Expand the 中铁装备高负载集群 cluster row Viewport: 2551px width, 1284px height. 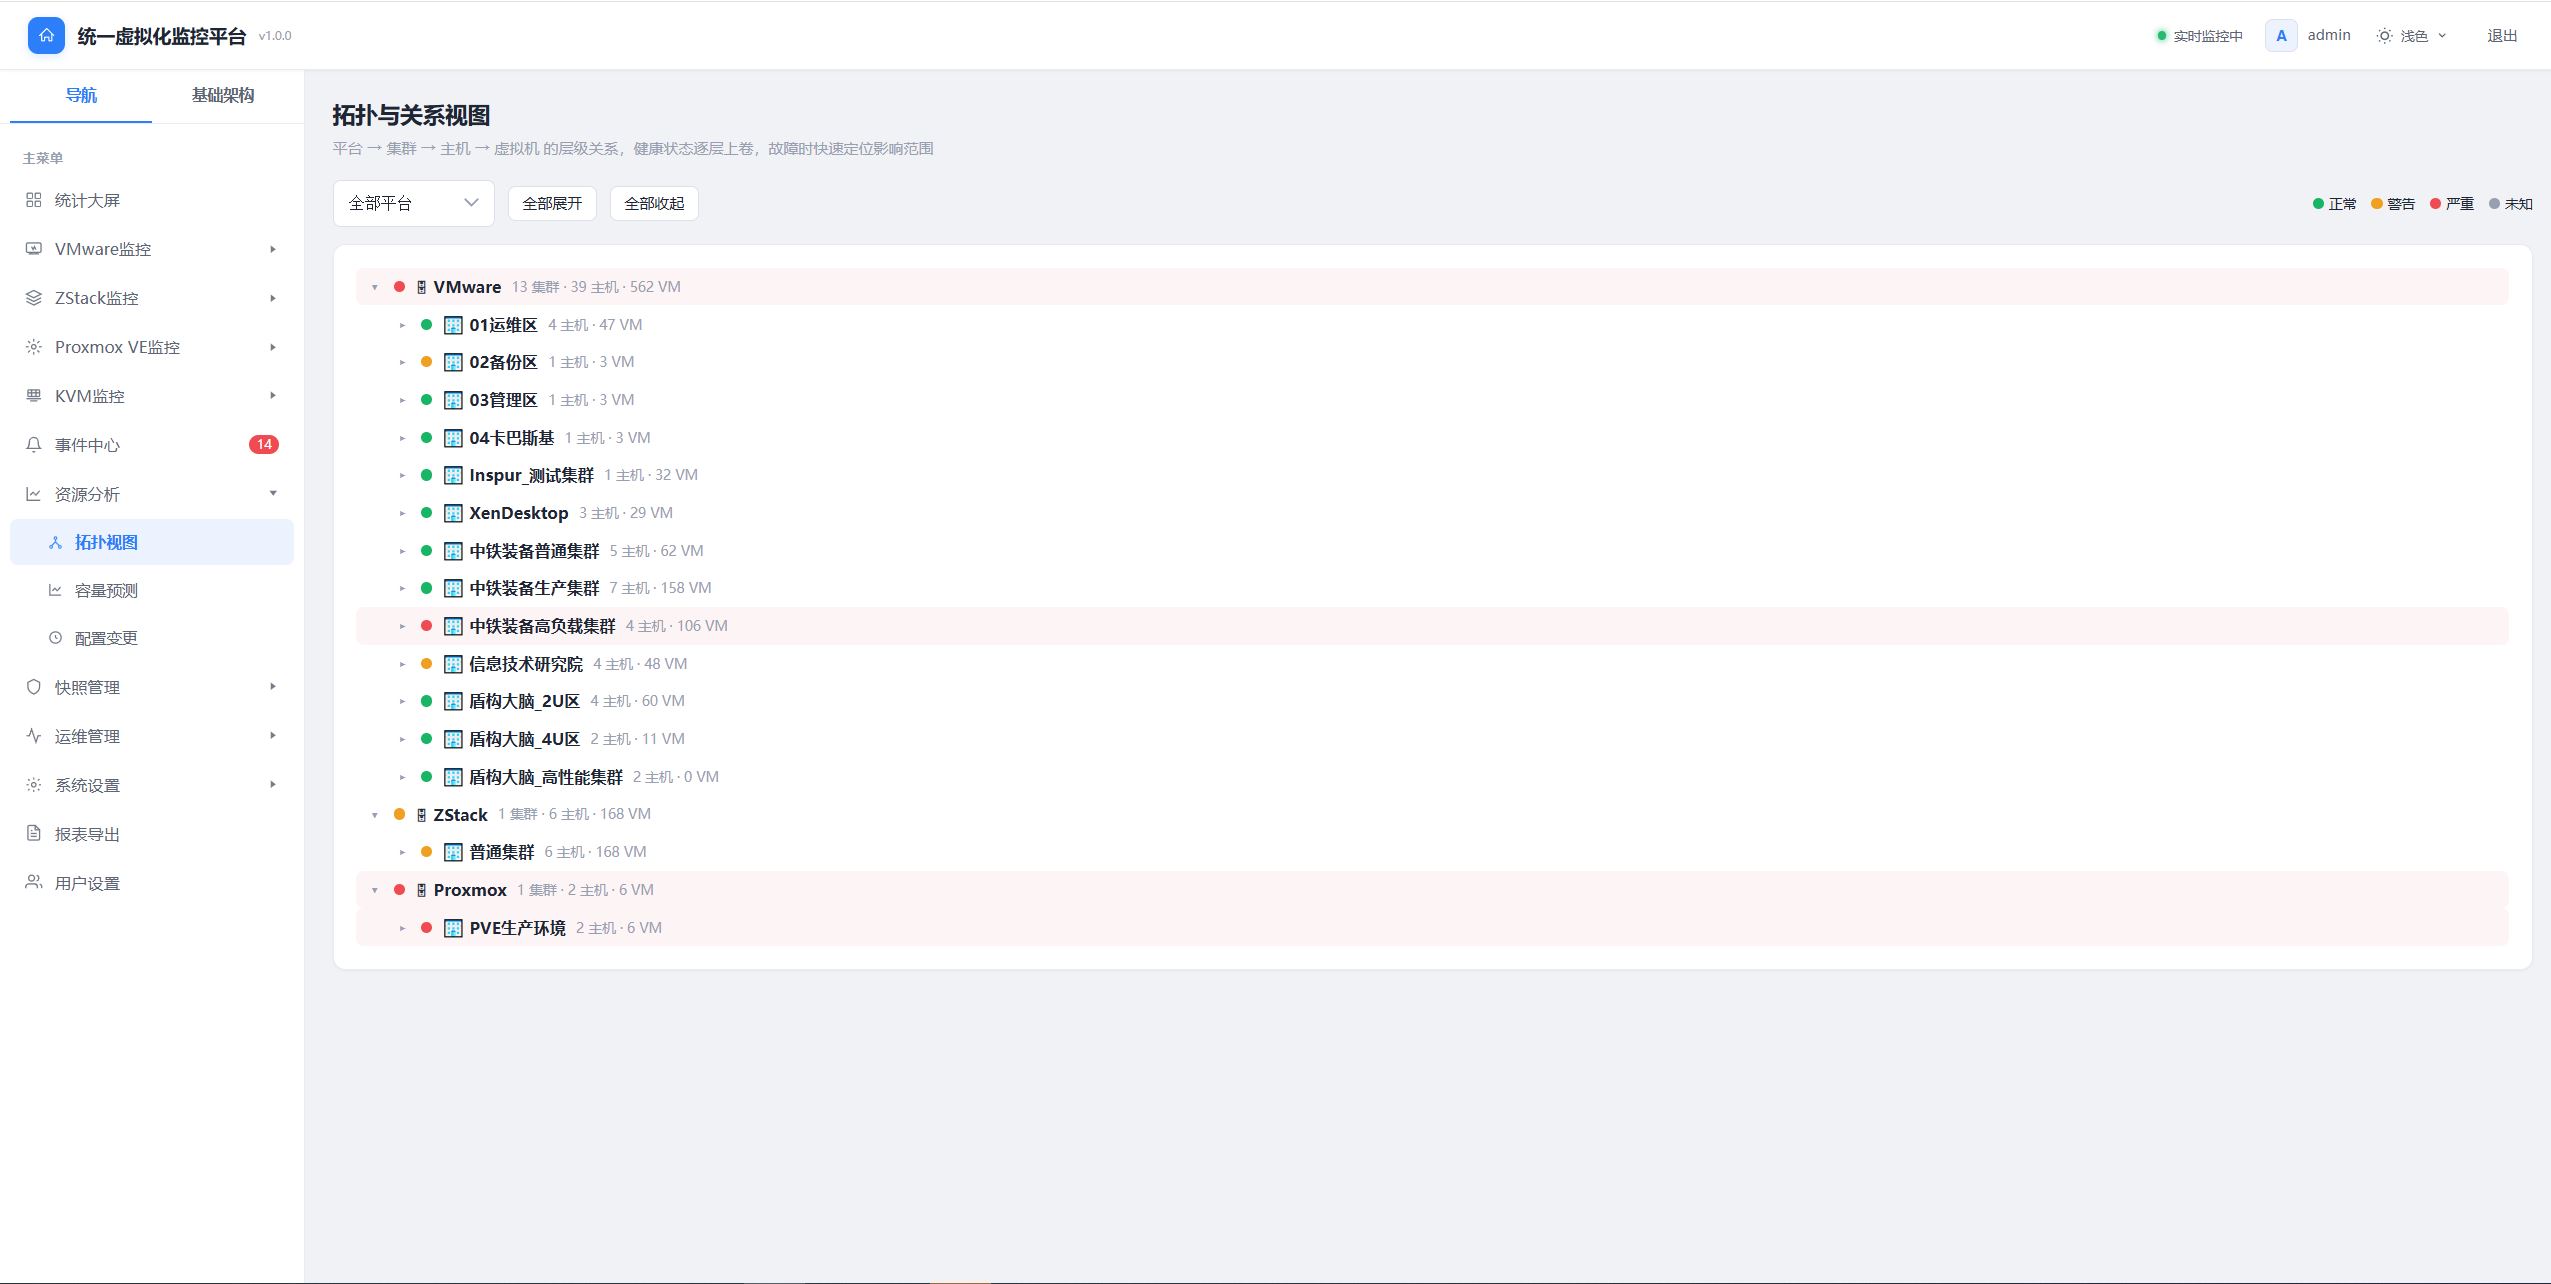(402, 626)
